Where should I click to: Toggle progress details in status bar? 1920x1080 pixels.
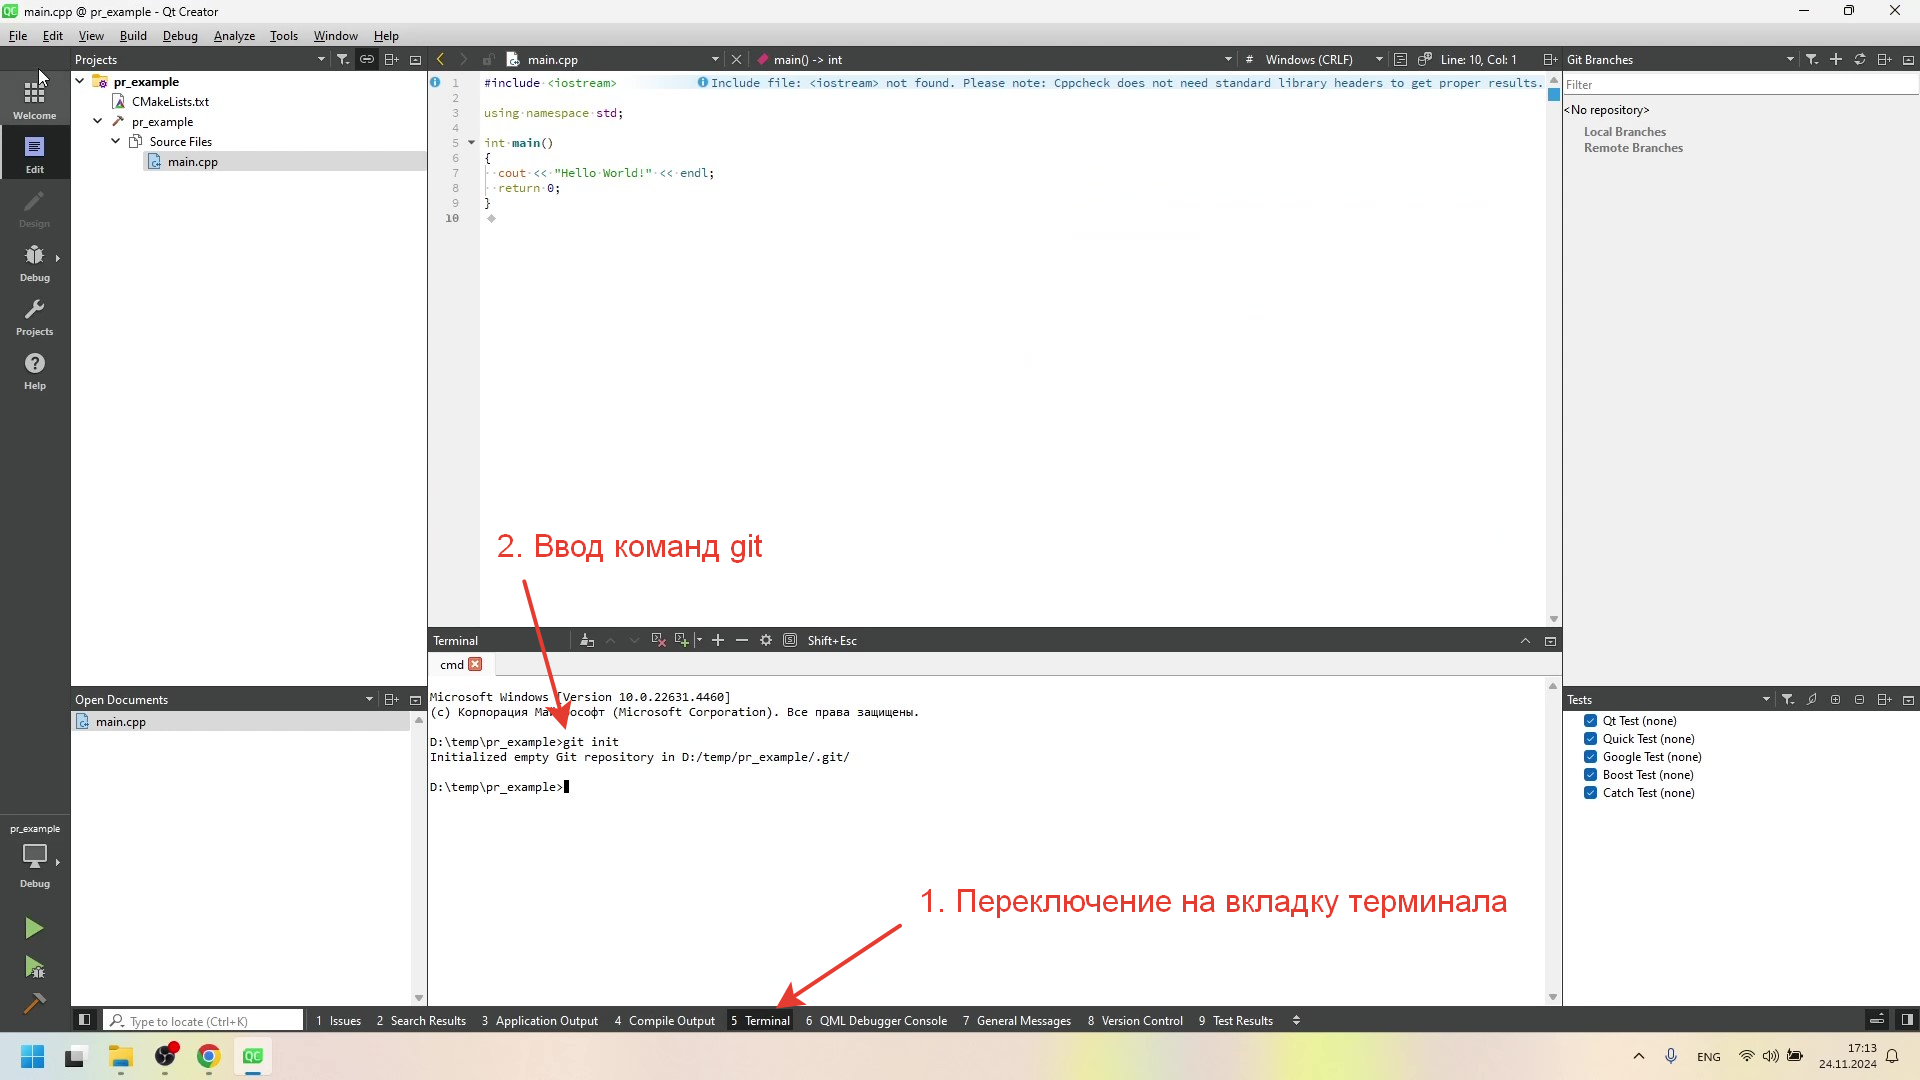(x=1877, y=1020)
